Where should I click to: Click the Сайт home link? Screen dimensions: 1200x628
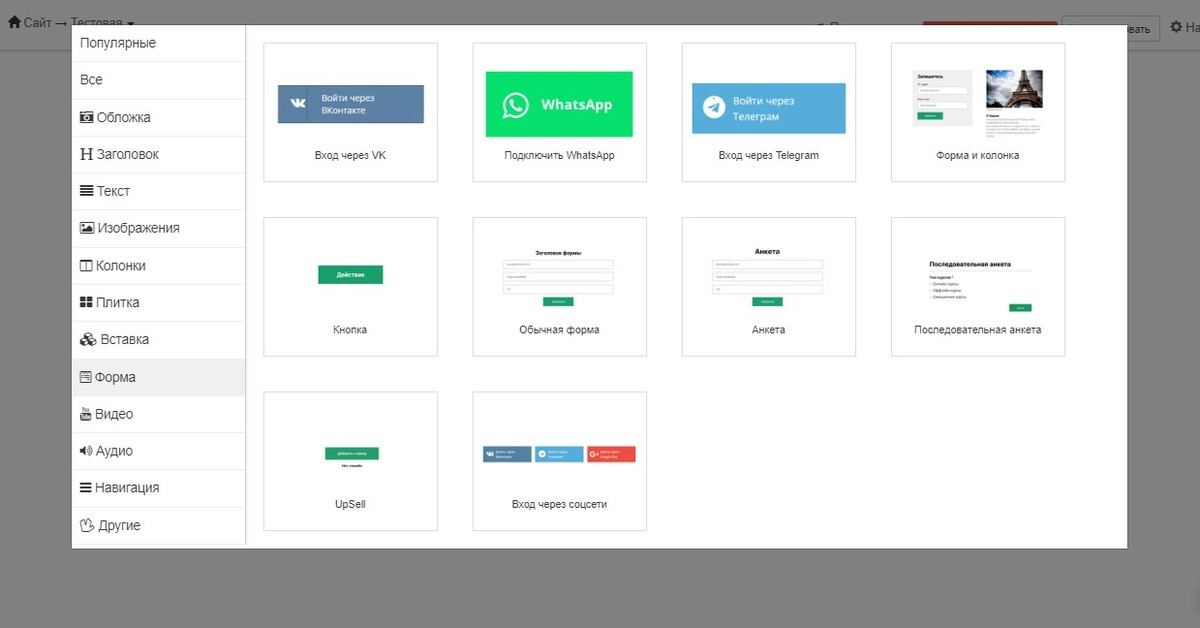[x=29, y=22]
